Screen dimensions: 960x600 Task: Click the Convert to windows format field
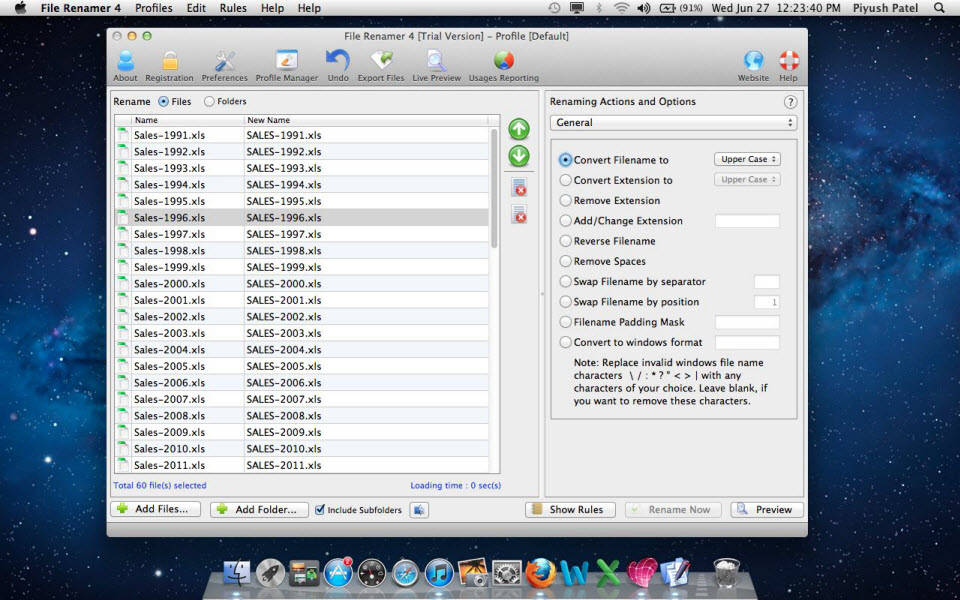[748, 342]
